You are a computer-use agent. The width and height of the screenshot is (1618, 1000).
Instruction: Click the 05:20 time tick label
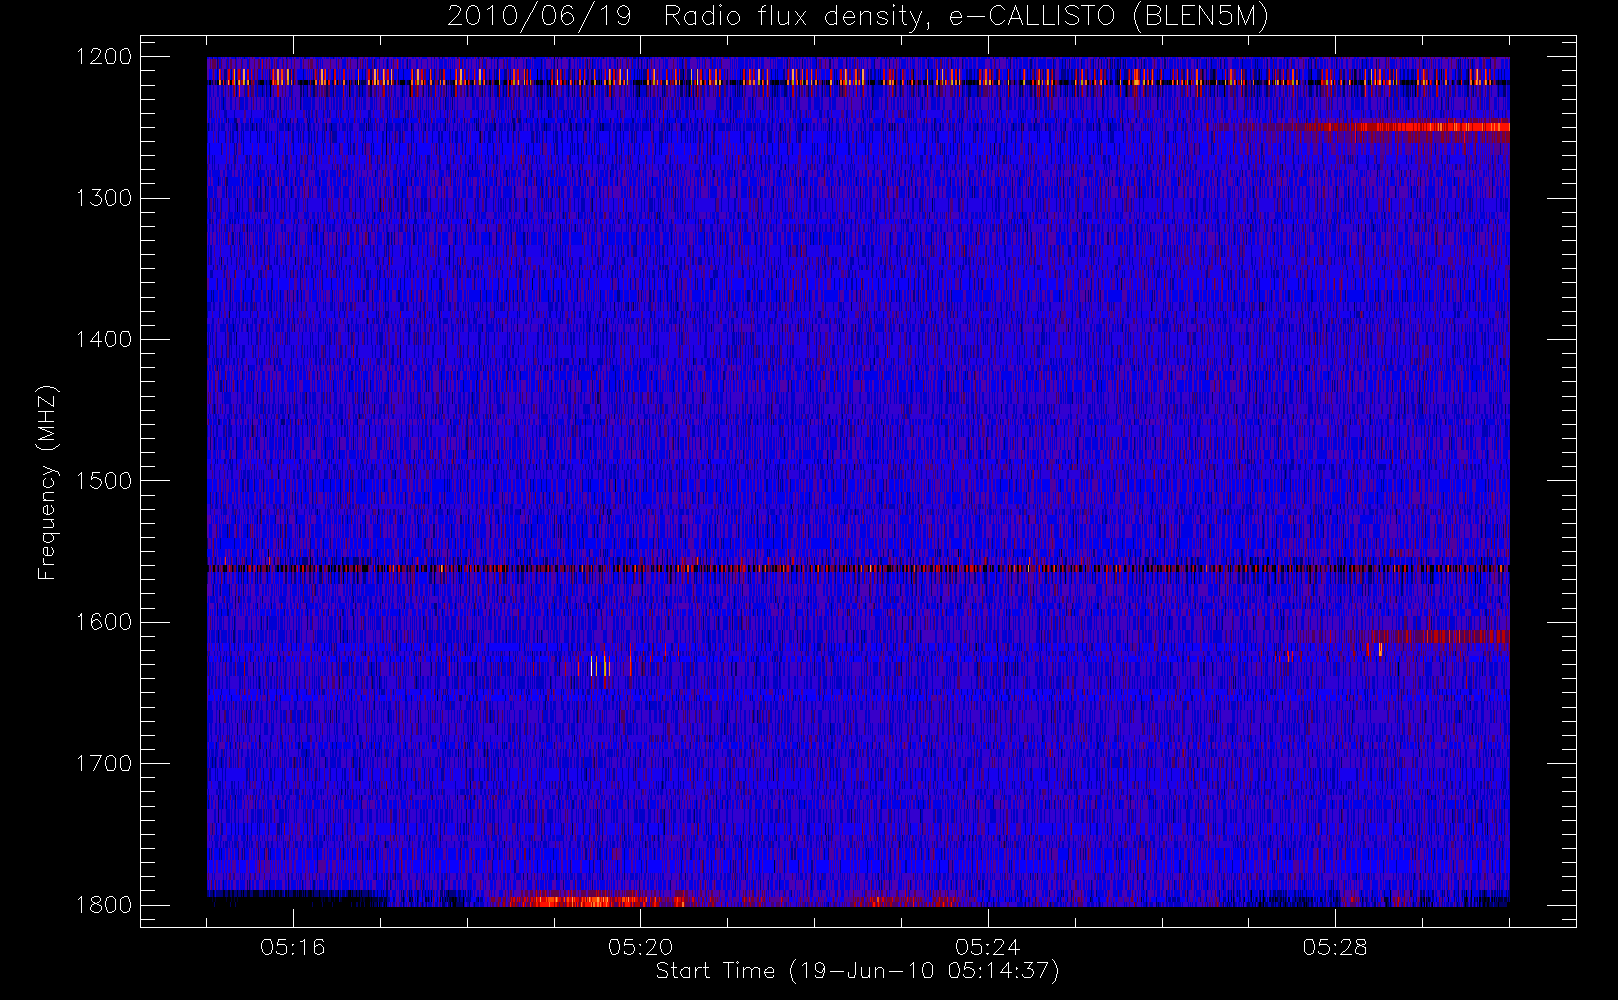pyautogui.click(x=640, y=947)
